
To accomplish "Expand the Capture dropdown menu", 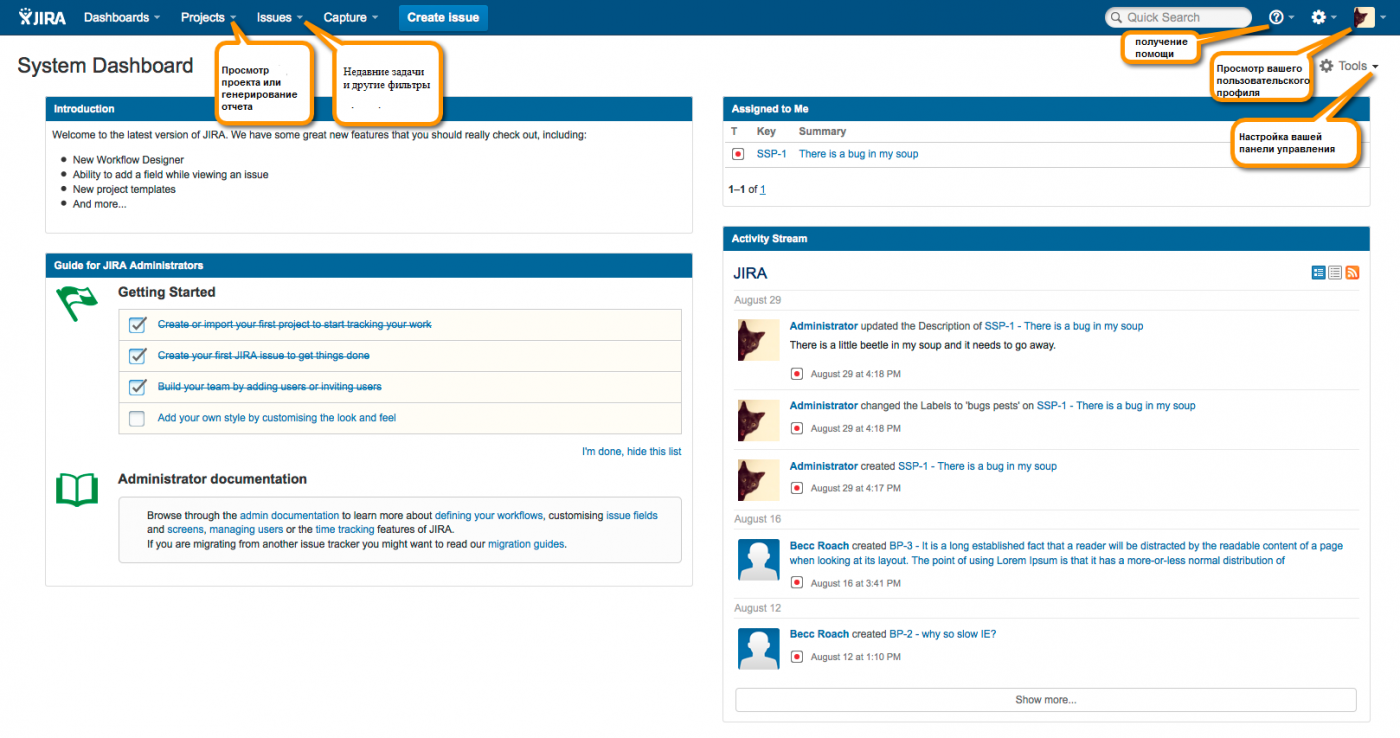I will (350, 17).
